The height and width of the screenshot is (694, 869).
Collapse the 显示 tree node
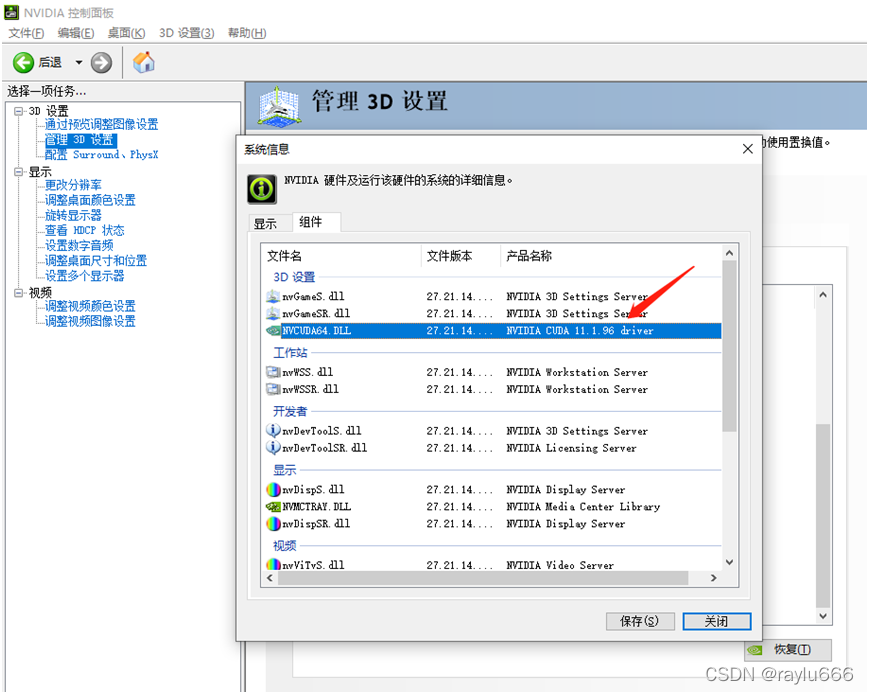(x=19, y=172)
